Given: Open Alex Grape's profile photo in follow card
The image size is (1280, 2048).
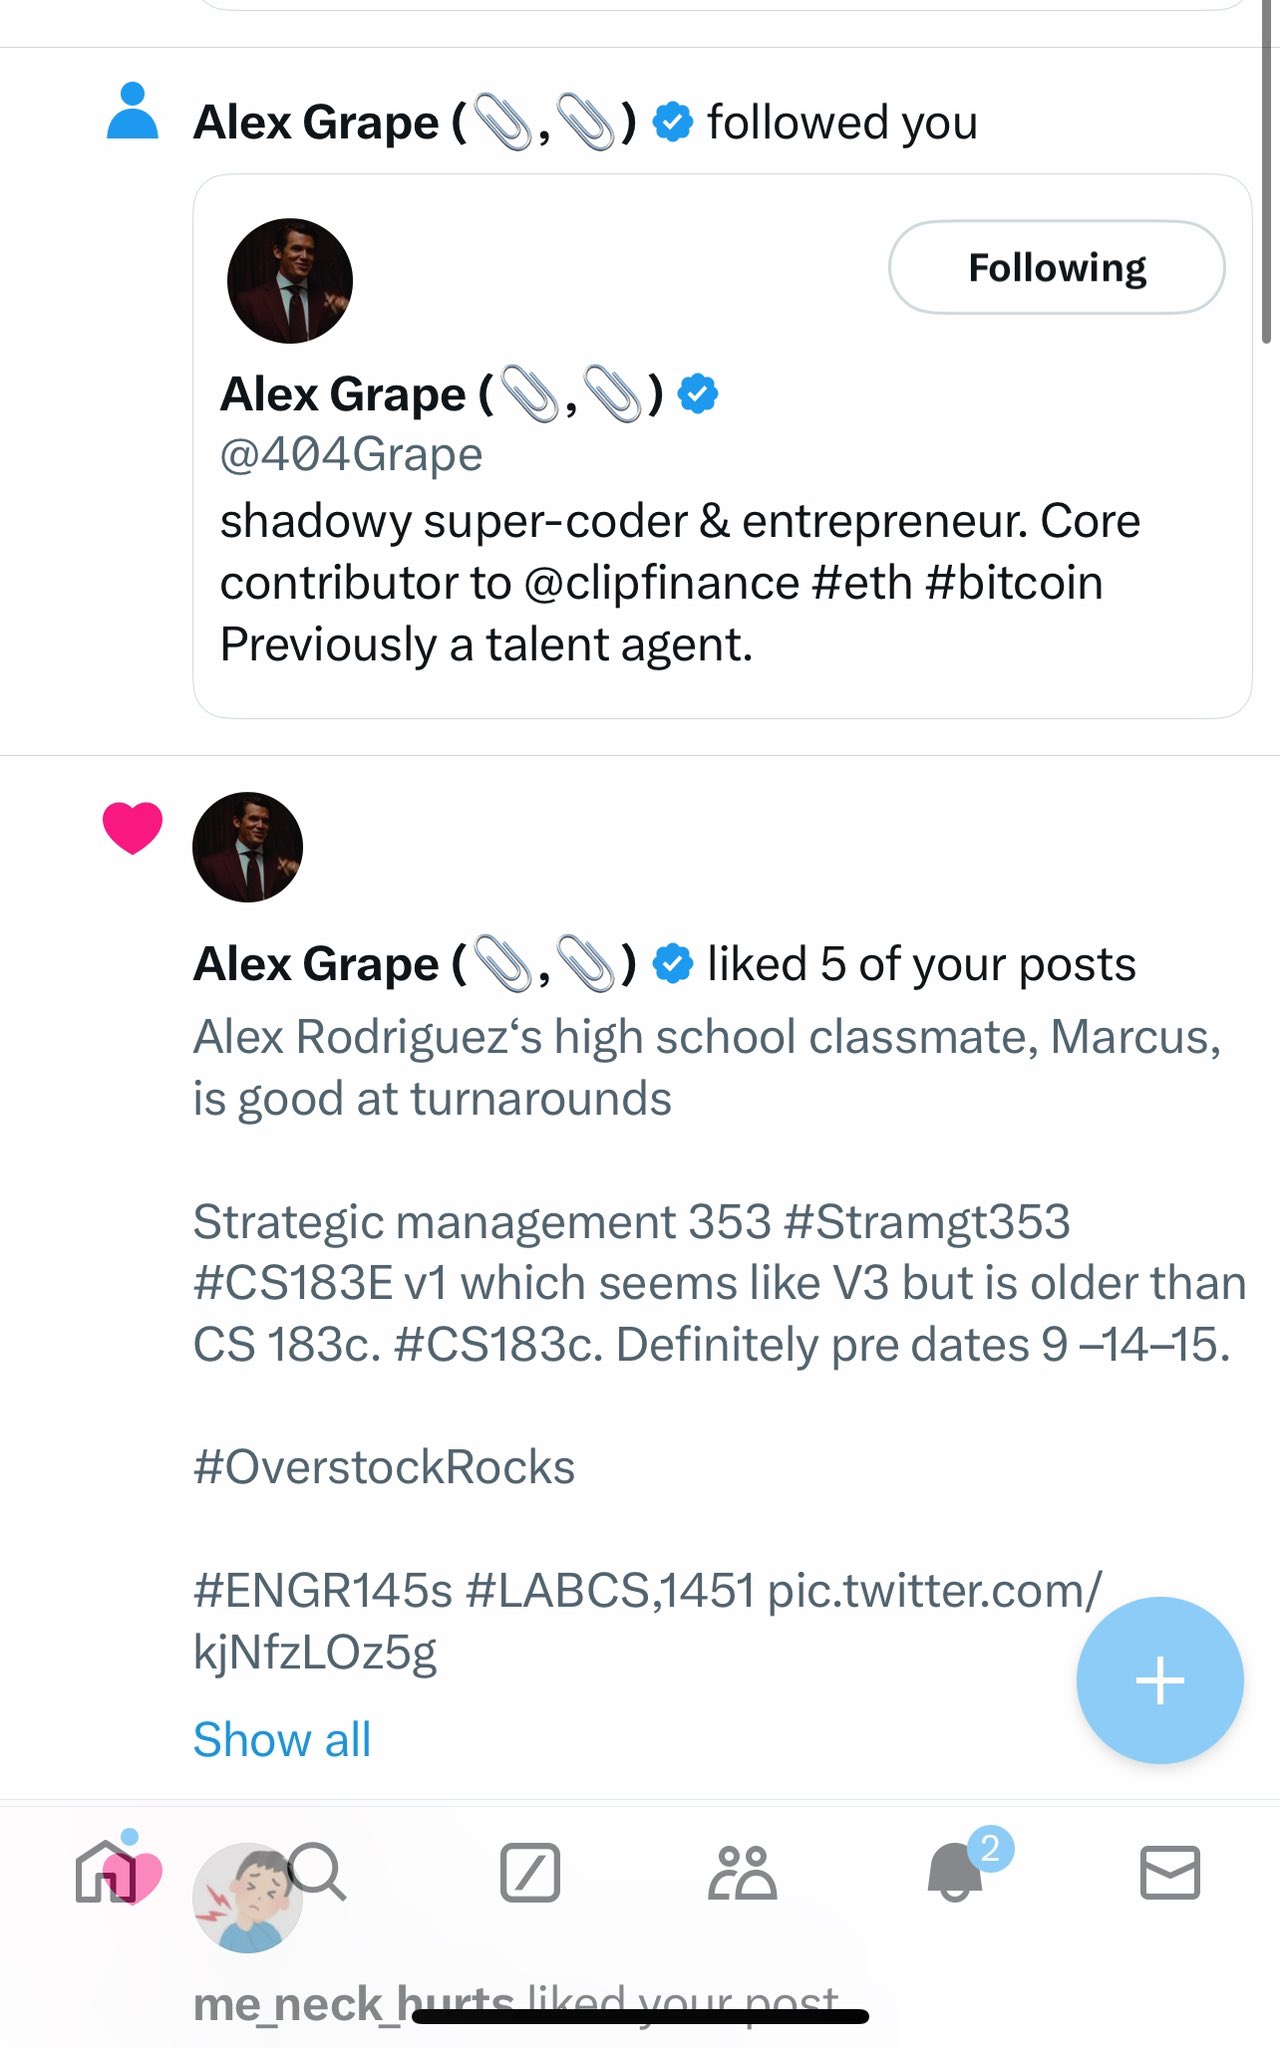Looking at the screenshot, I should point(290,281).
